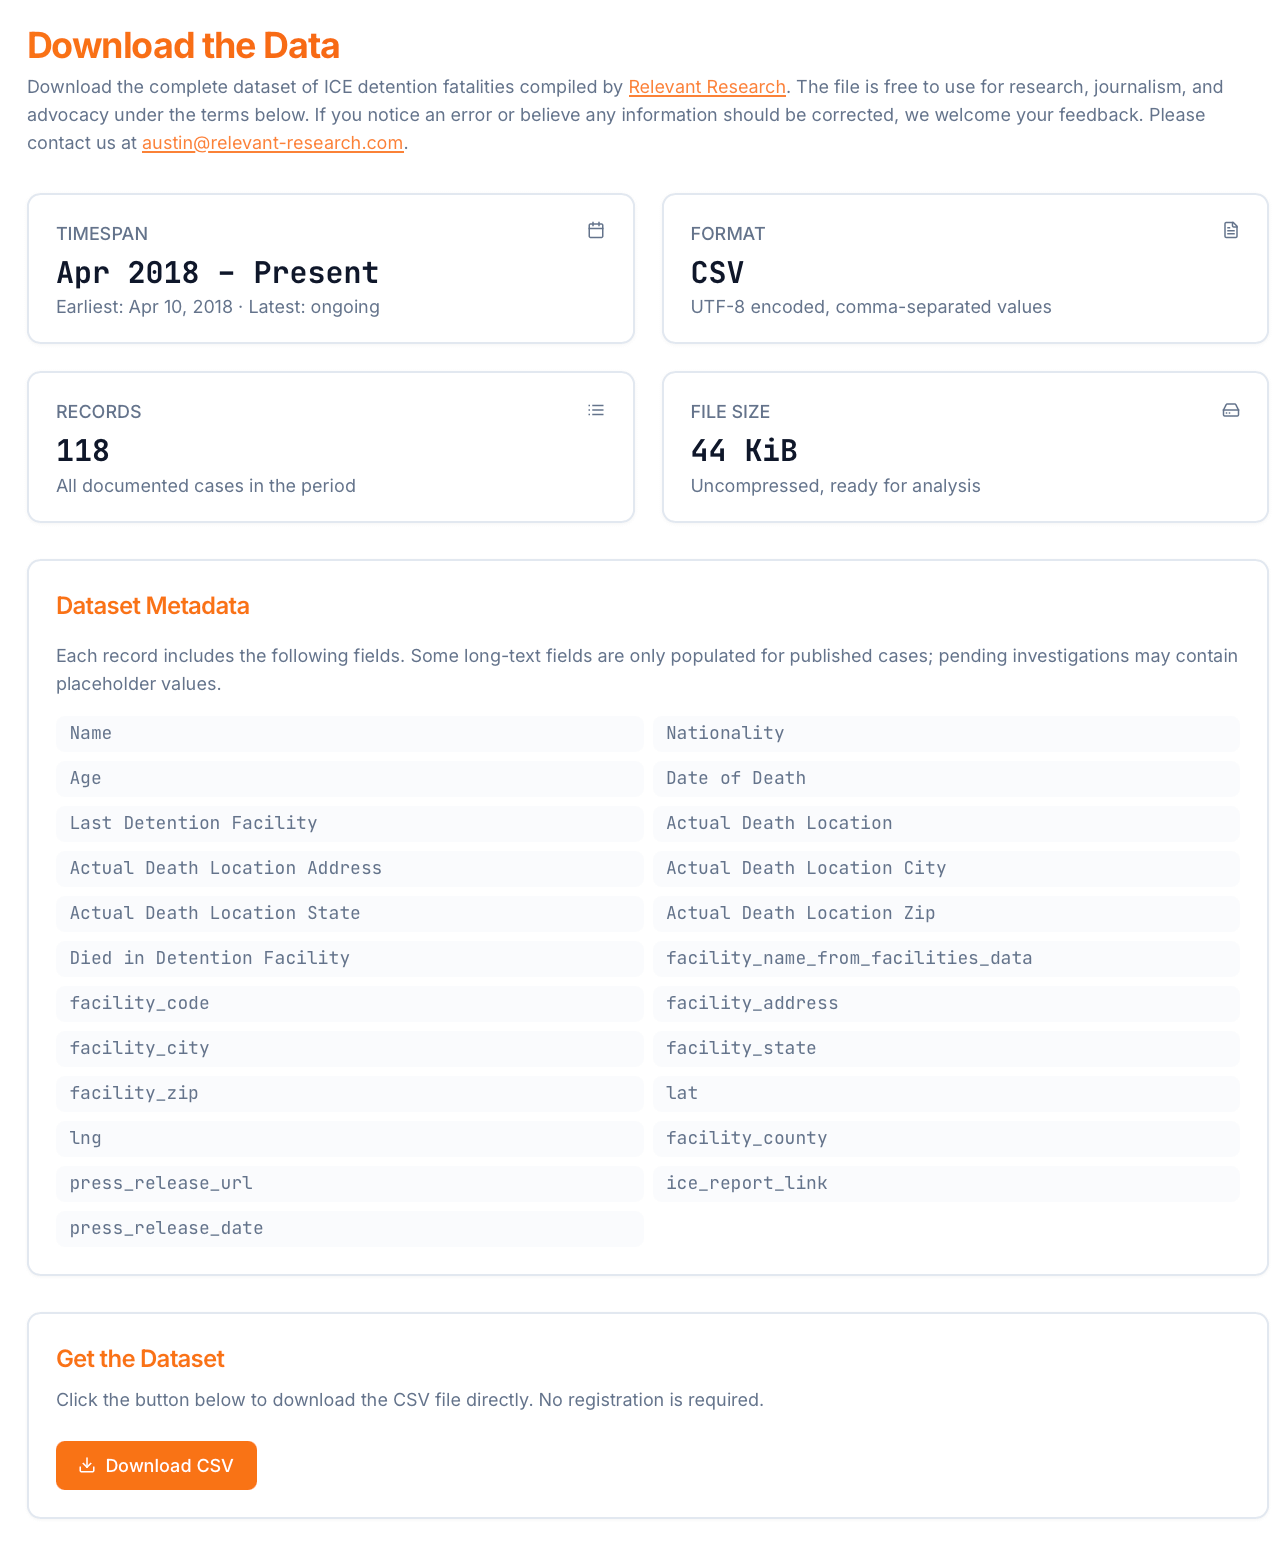Select the Nationality field chip
The width and height of the screenshot is (1288, 1542).
(946, 733)
